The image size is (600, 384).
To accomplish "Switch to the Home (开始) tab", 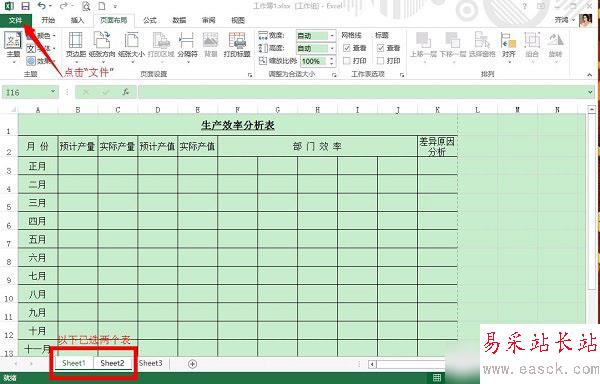I will click(48, 20).
